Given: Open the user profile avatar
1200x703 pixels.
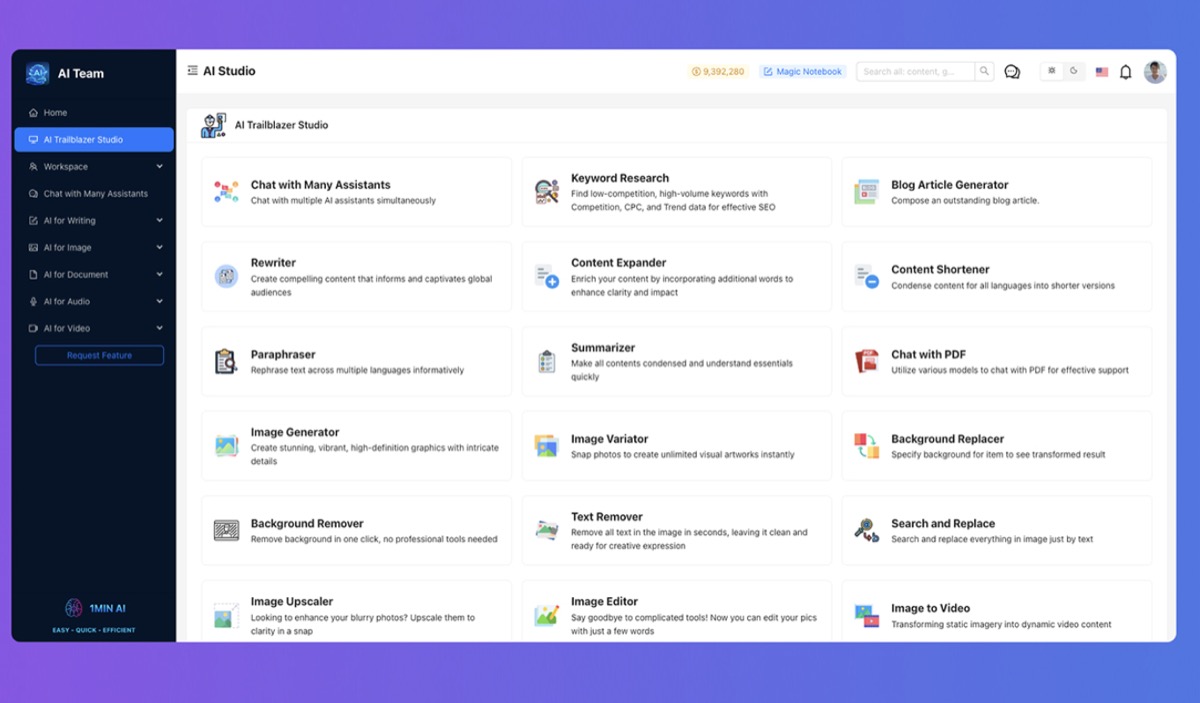Looking at the screenshot, I should coord(1155,72).
